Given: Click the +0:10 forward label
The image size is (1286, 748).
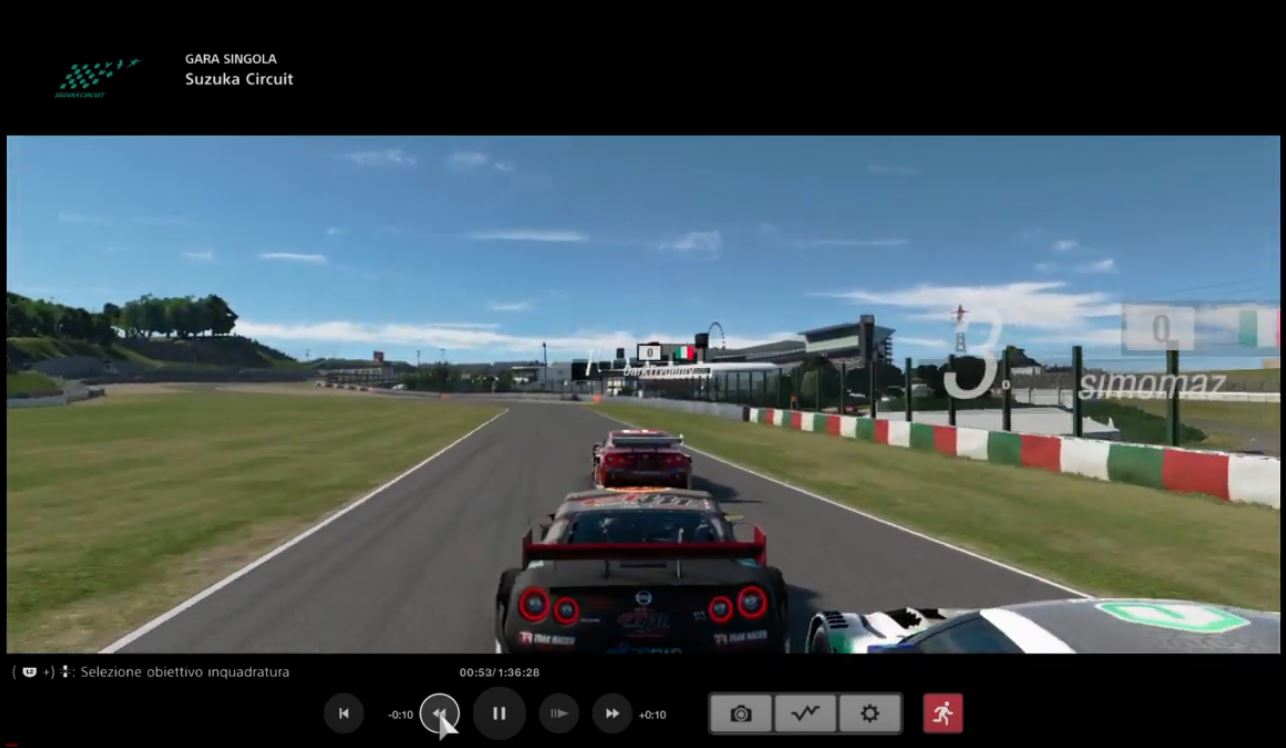Looking at the screenshot, I should point(652,715).
